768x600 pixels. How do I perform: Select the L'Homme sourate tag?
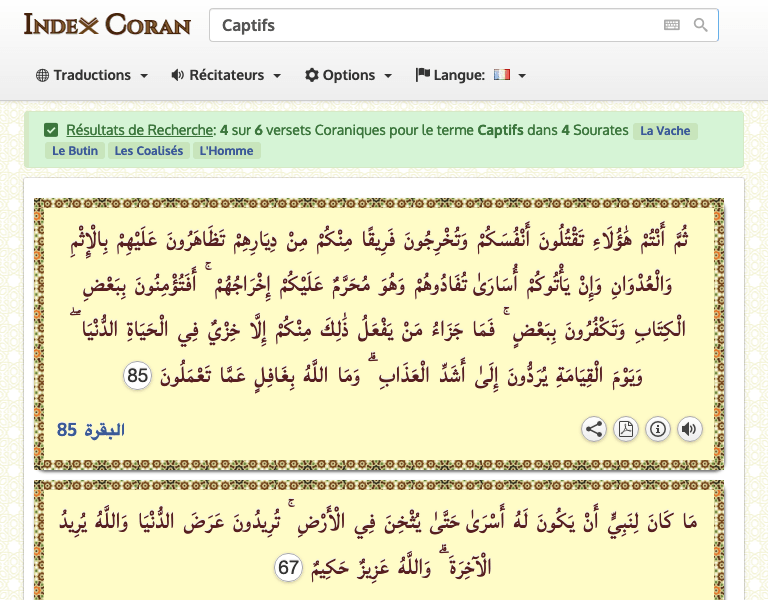[x=226, y=151]
